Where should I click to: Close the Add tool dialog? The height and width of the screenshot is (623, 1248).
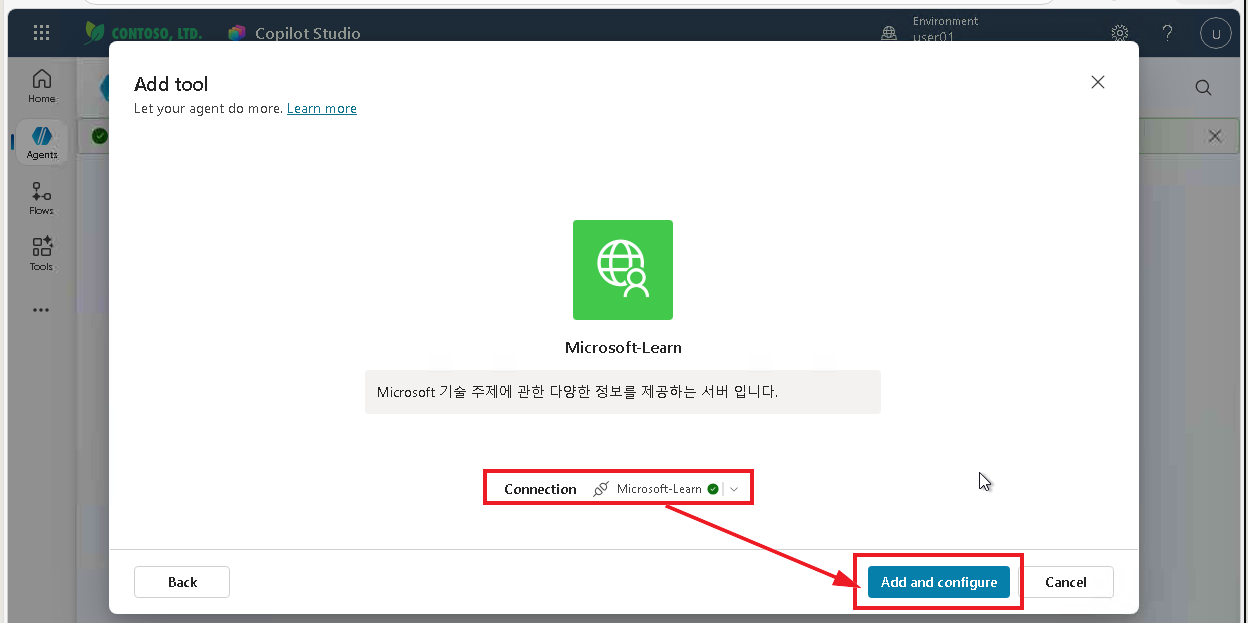pos(1098,82)
